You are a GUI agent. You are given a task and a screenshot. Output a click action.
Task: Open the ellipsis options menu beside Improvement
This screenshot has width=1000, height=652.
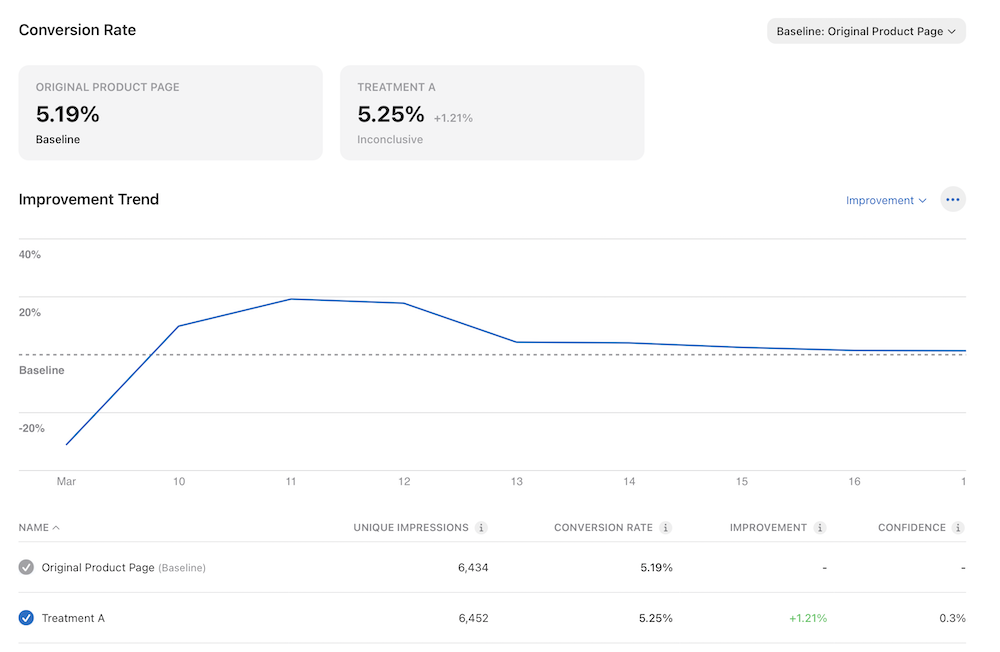(952, 199)
